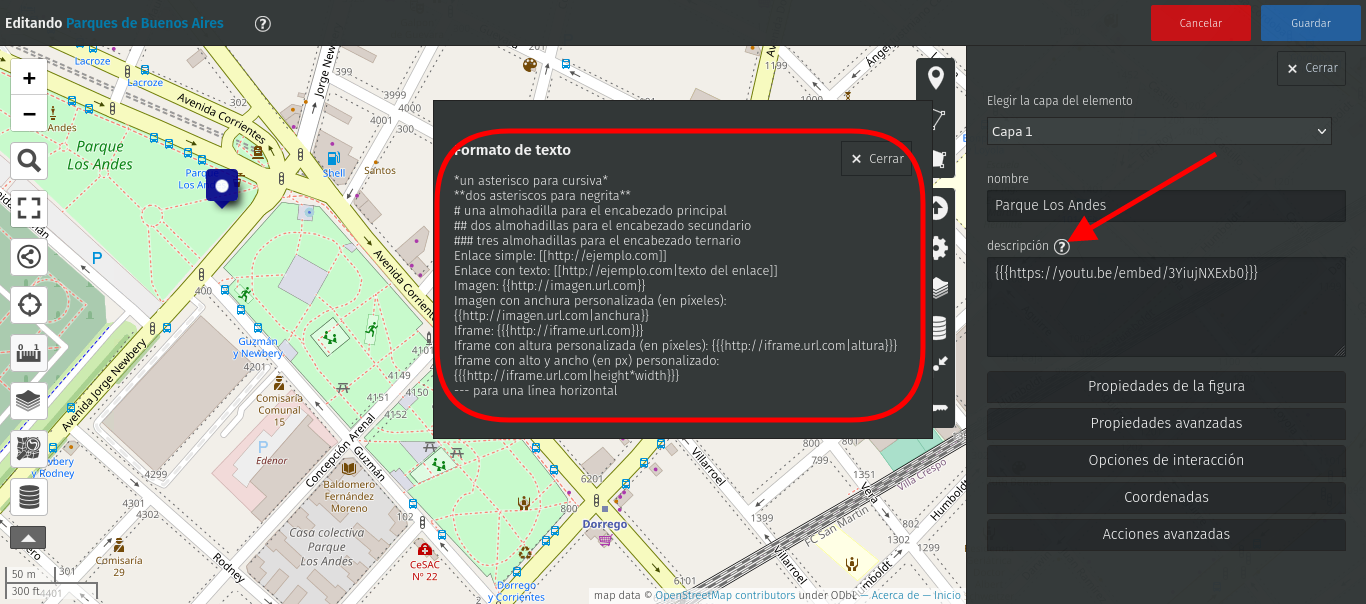Open the Capa 1 layer dropdown

(x=1159, y=131)
